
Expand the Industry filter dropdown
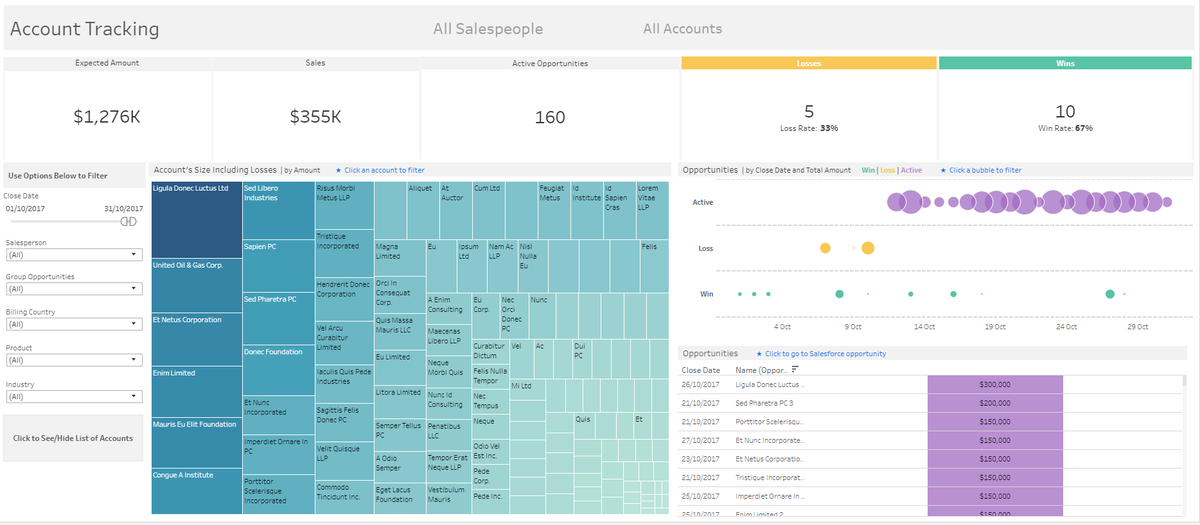tap(73, 396)
